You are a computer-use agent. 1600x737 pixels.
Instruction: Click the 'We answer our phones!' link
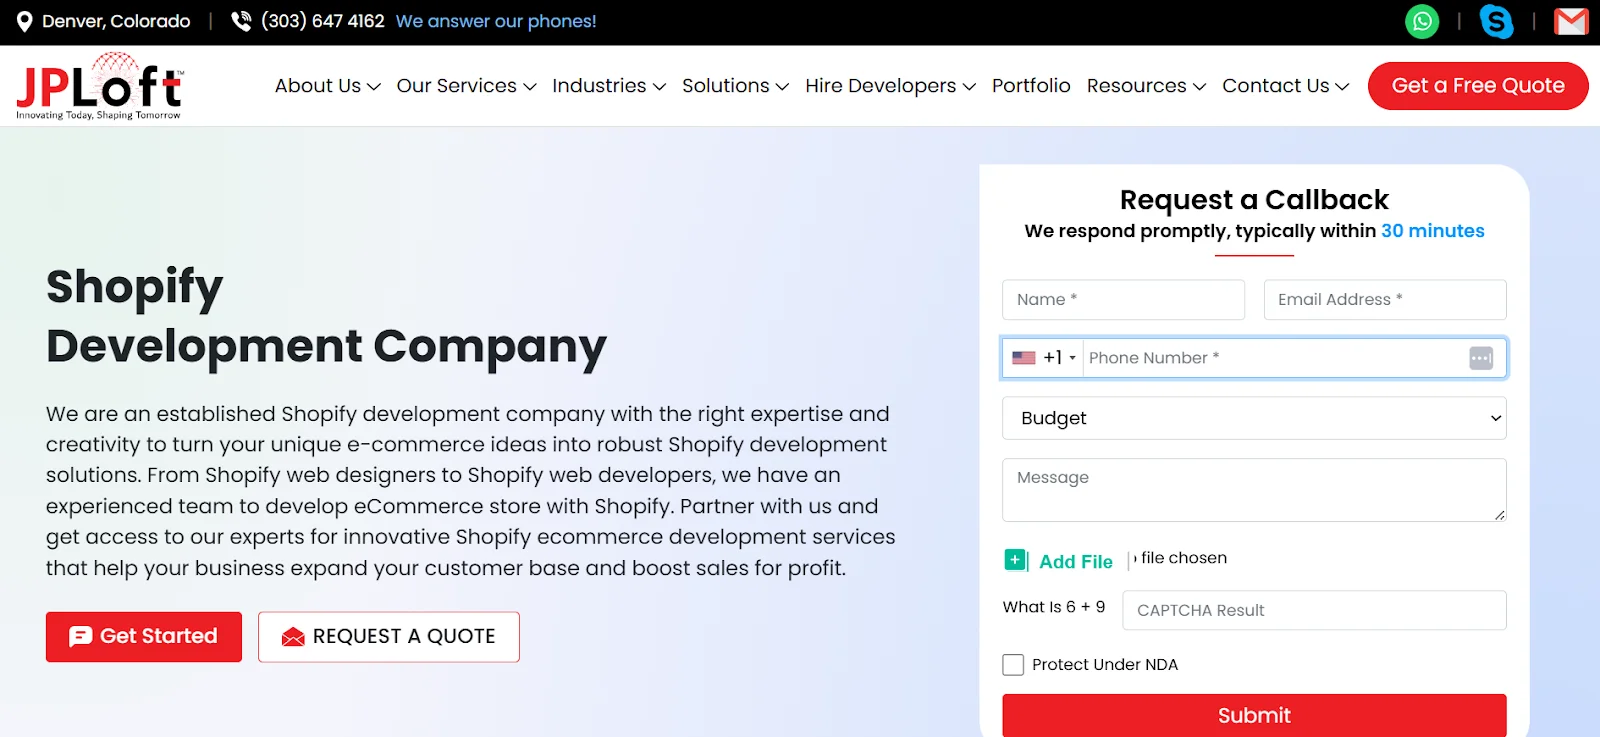coord(496,20)
